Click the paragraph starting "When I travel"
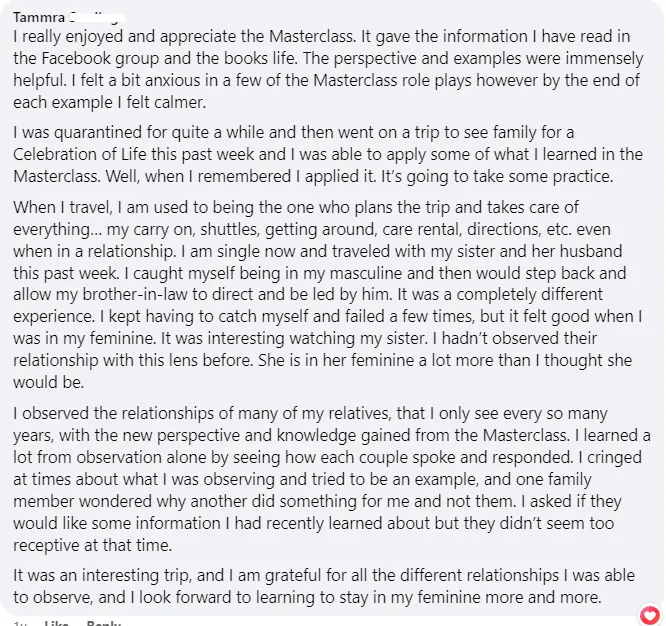Image resolution: width=666 pixels, height=626 pixels. pos(328,294)
